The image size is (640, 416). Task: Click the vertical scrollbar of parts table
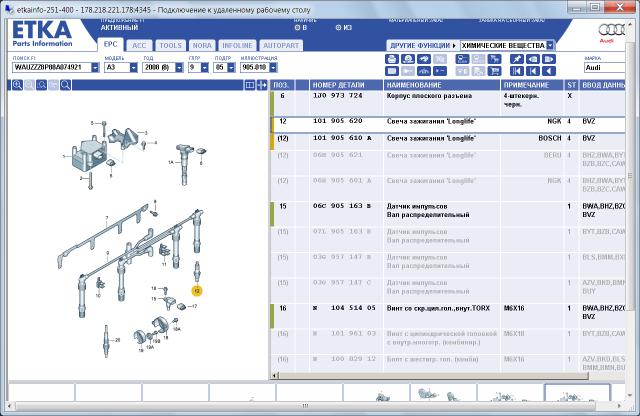pyautogui.click(x=630, y=176)
